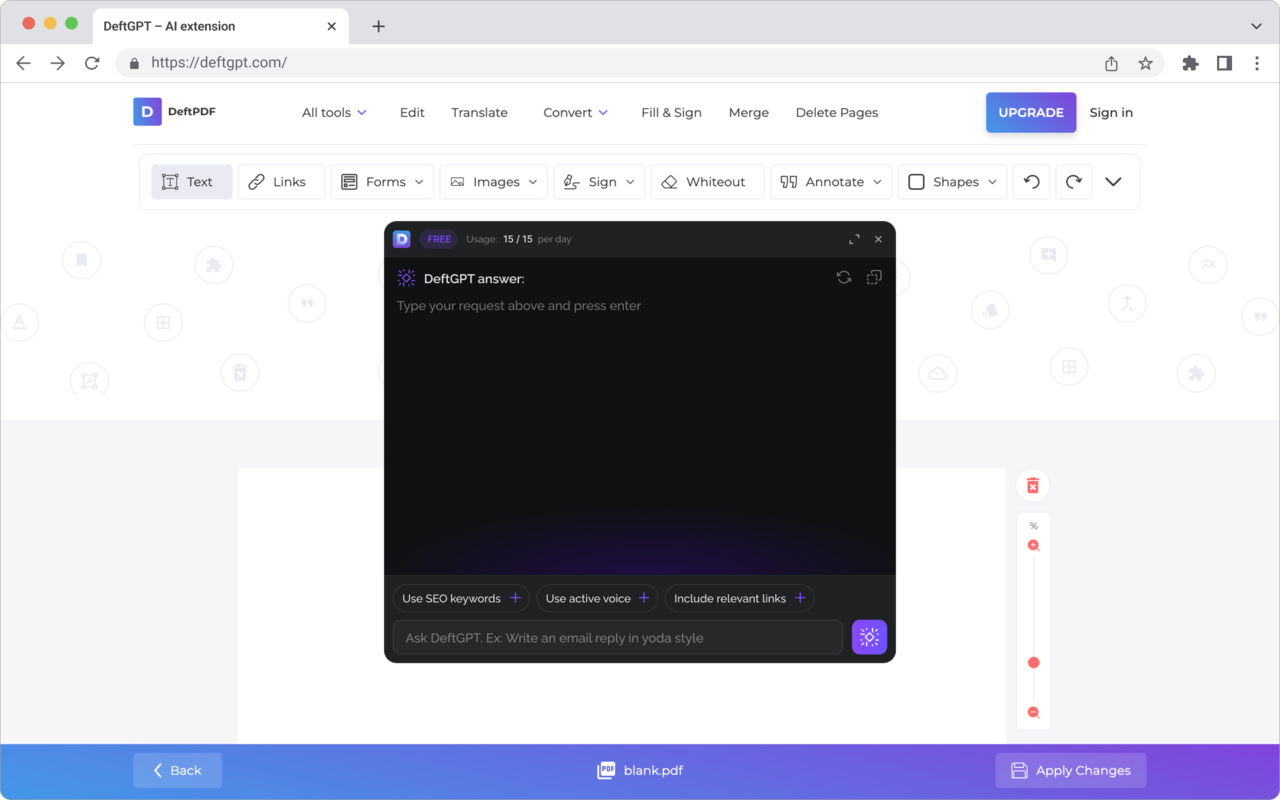Select the Text tool
The width and height of the screenshot is (1280, 800).
pos(192,182)
